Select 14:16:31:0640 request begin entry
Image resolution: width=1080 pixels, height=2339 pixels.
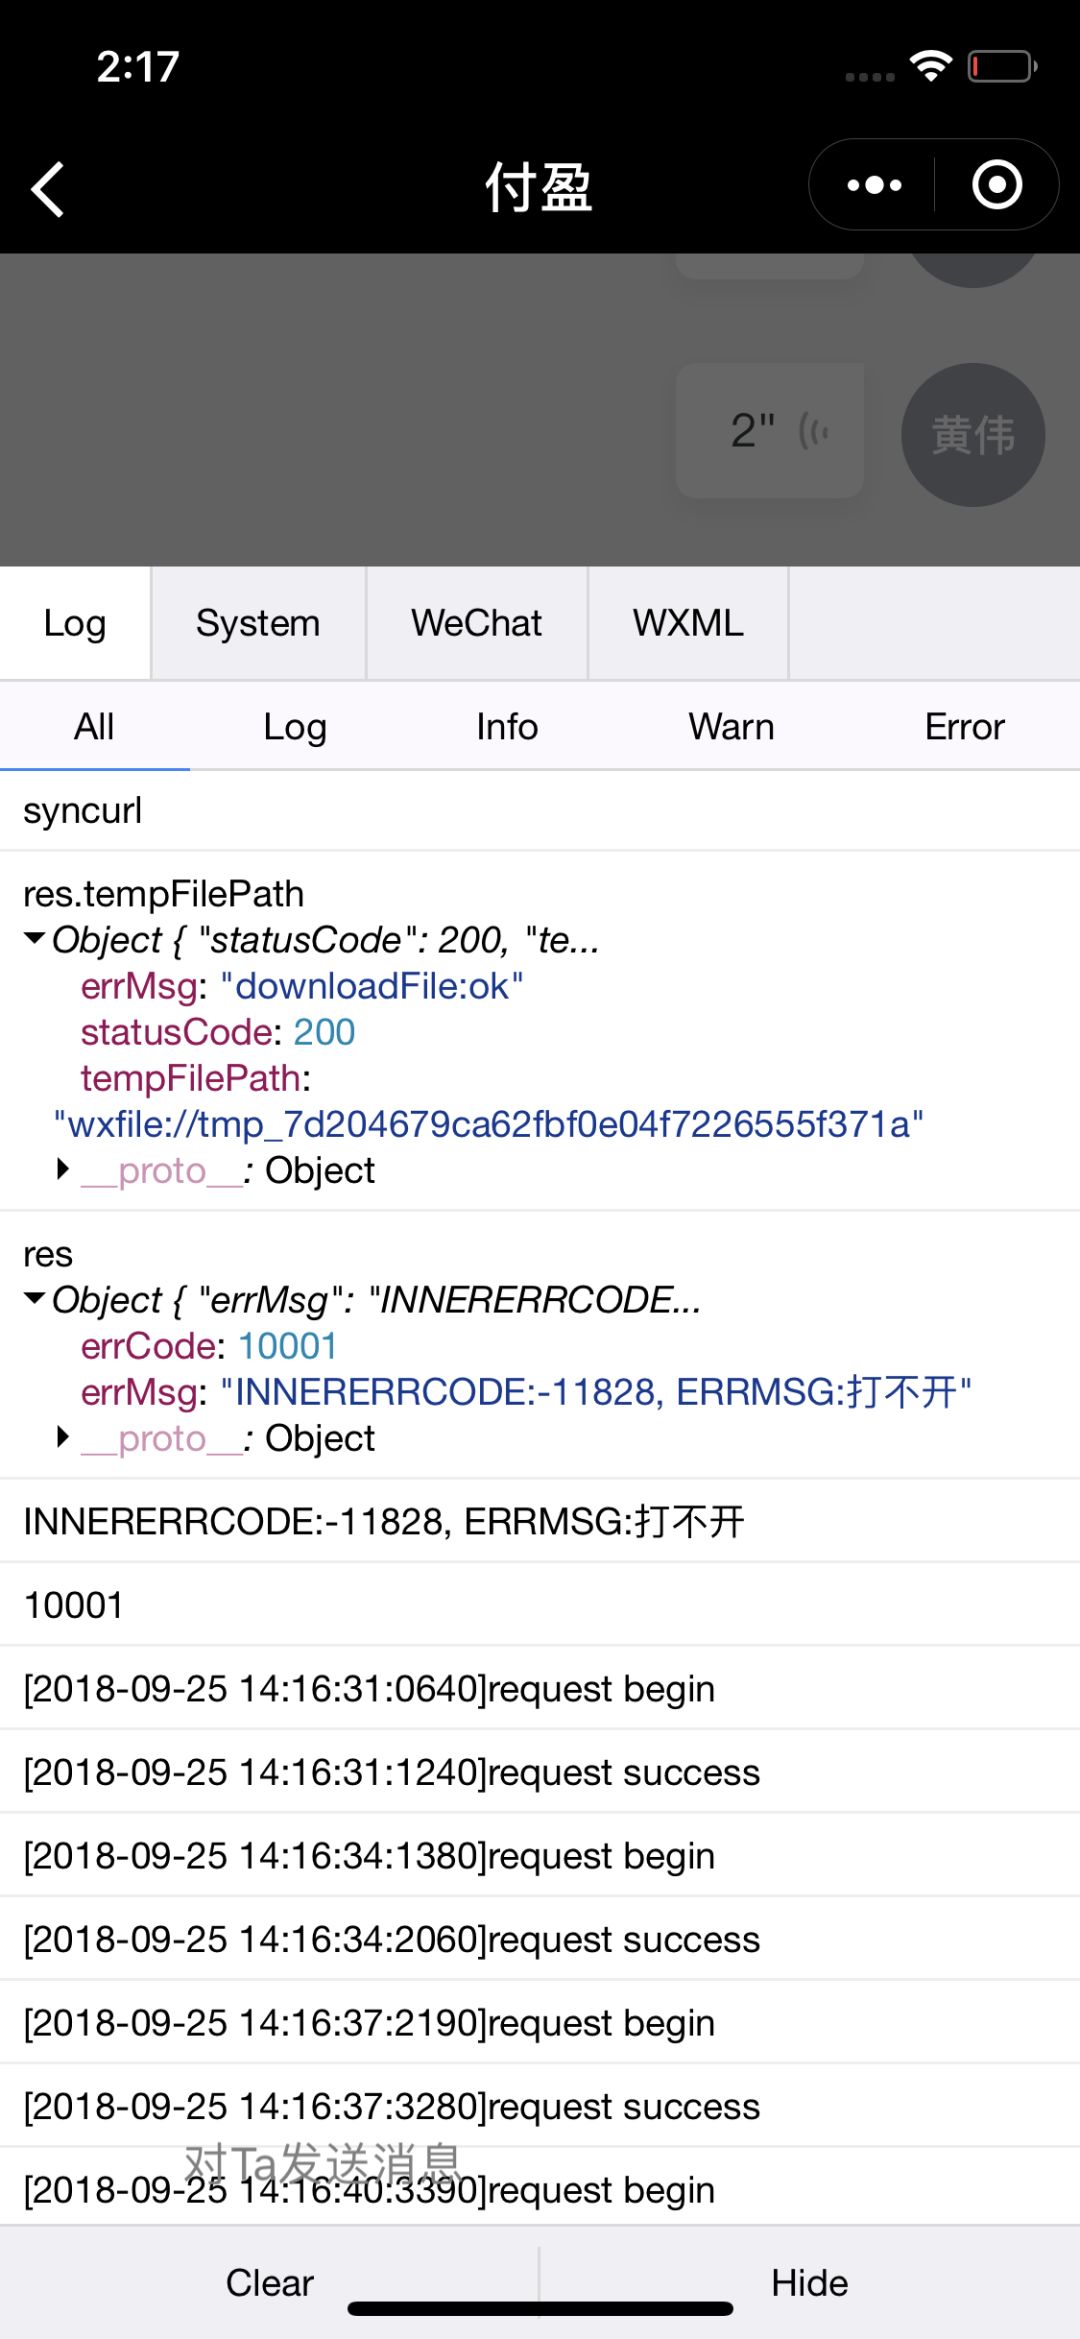point(540,1689)
